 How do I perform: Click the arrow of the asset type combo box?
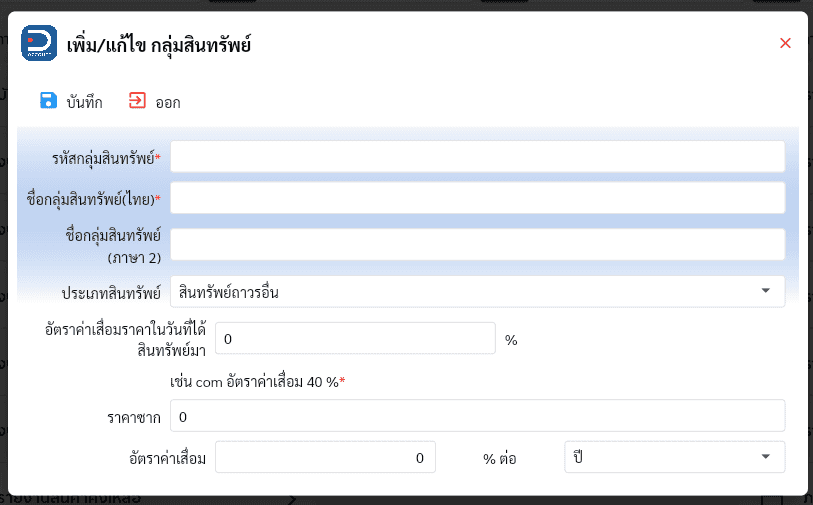(x=765, y=291)
